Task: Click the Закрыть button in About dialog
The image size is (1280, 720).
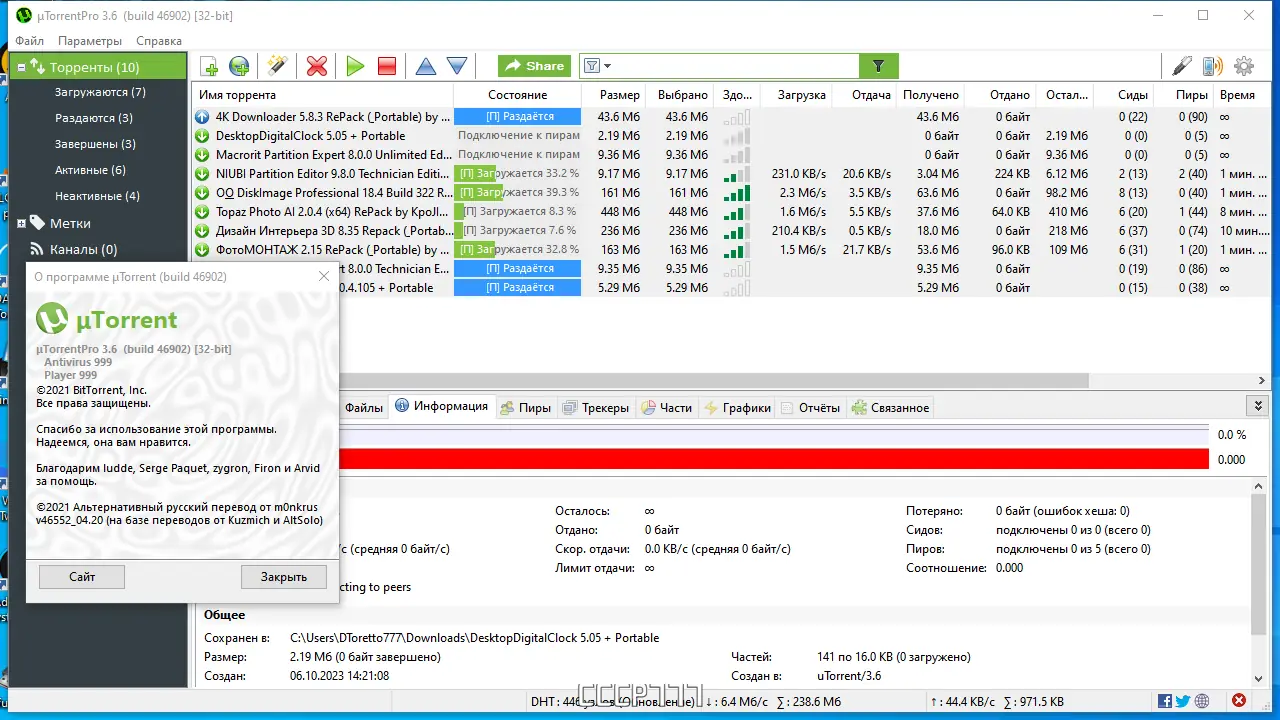Action: pyautogui.click(x=284, y=577)
